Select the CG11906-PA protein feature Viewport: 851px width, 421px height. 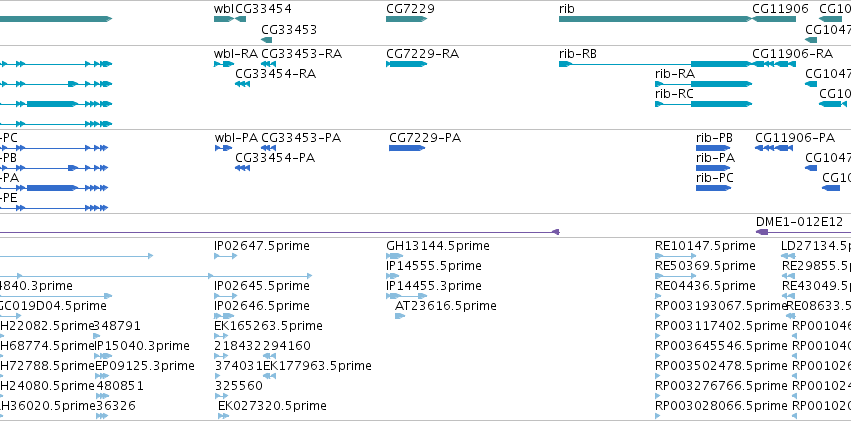tap(774, 148)
